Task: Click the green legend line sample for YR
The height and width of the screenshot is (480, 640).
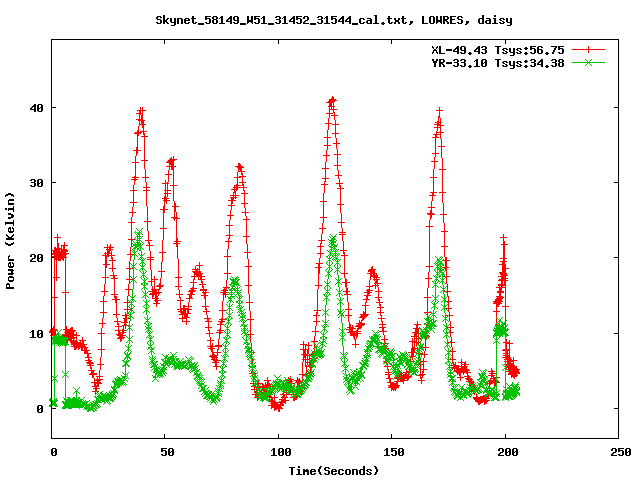Action: coord(588,62)
